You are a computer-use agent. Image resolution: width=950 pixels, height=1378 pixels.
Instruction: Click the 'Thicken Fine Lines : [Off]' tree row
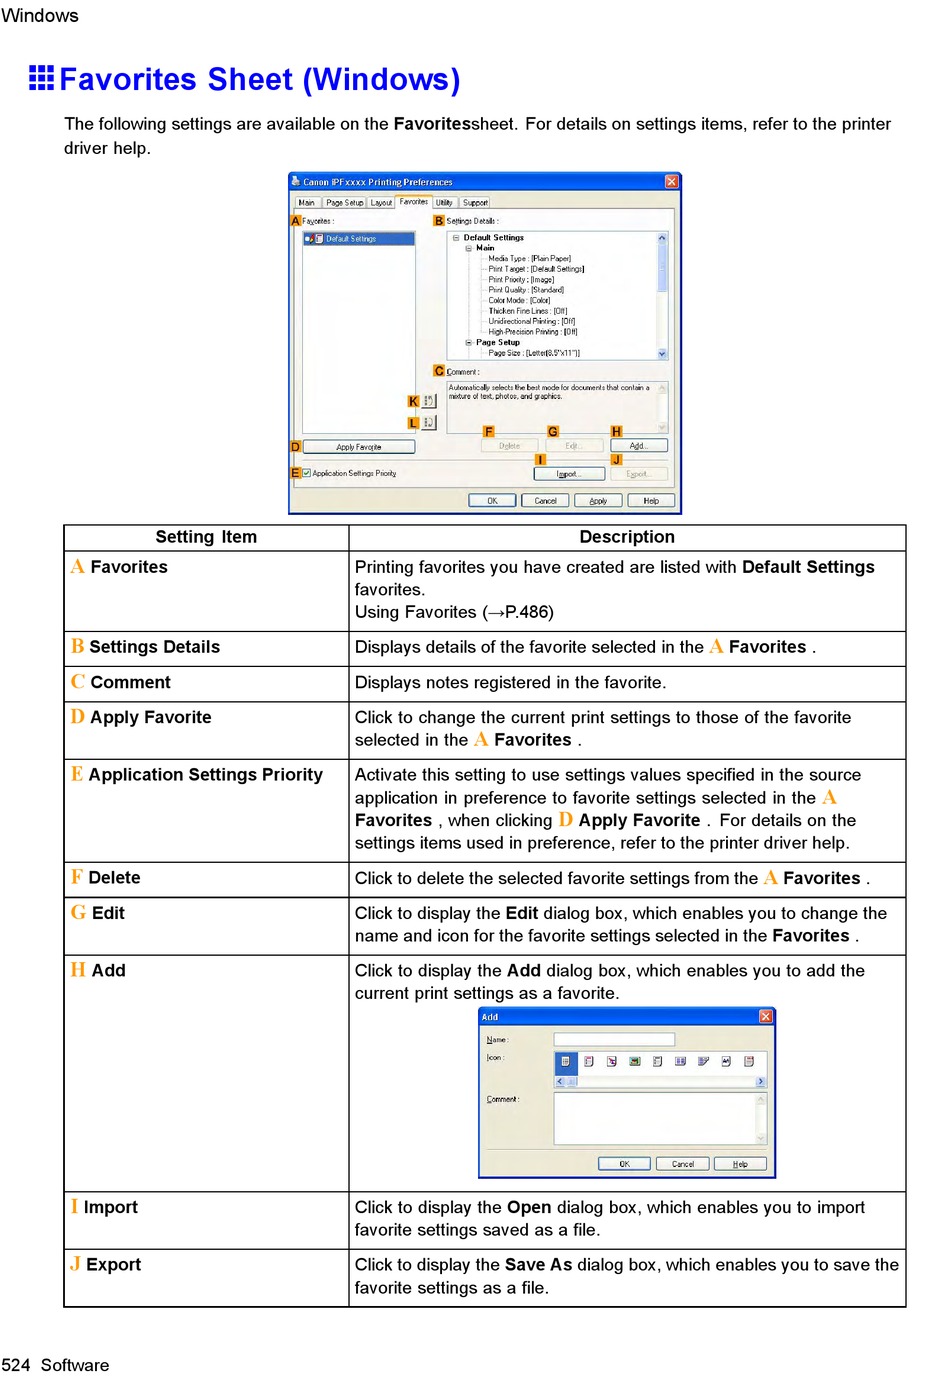tap(528, 311)
